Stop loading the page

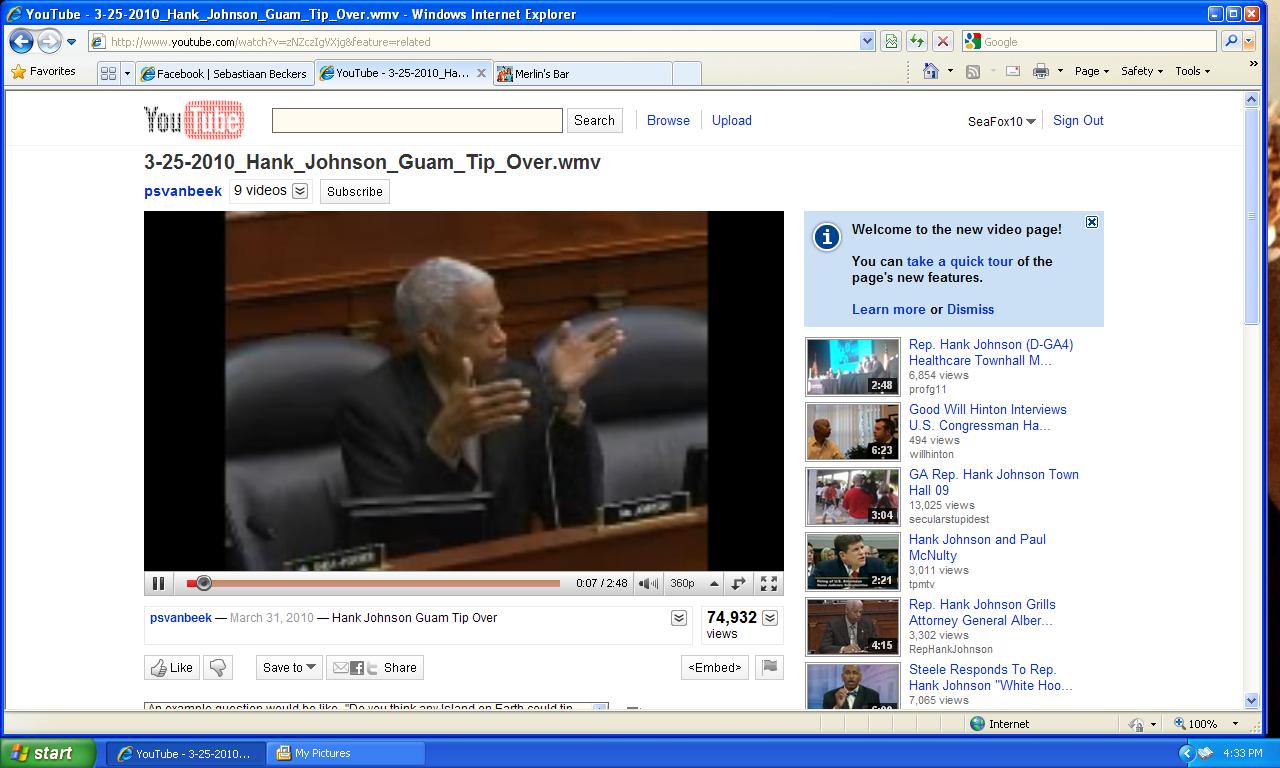(x=942, y=41)
